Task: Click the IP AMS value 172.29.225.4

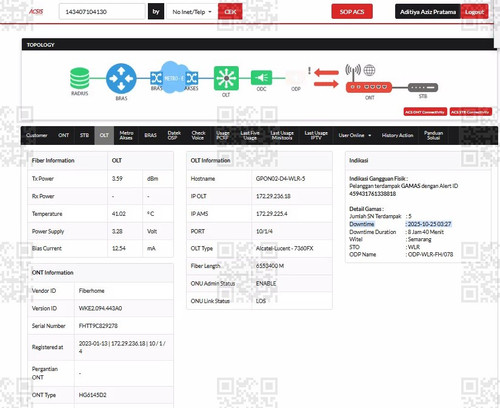Action: 272,214
